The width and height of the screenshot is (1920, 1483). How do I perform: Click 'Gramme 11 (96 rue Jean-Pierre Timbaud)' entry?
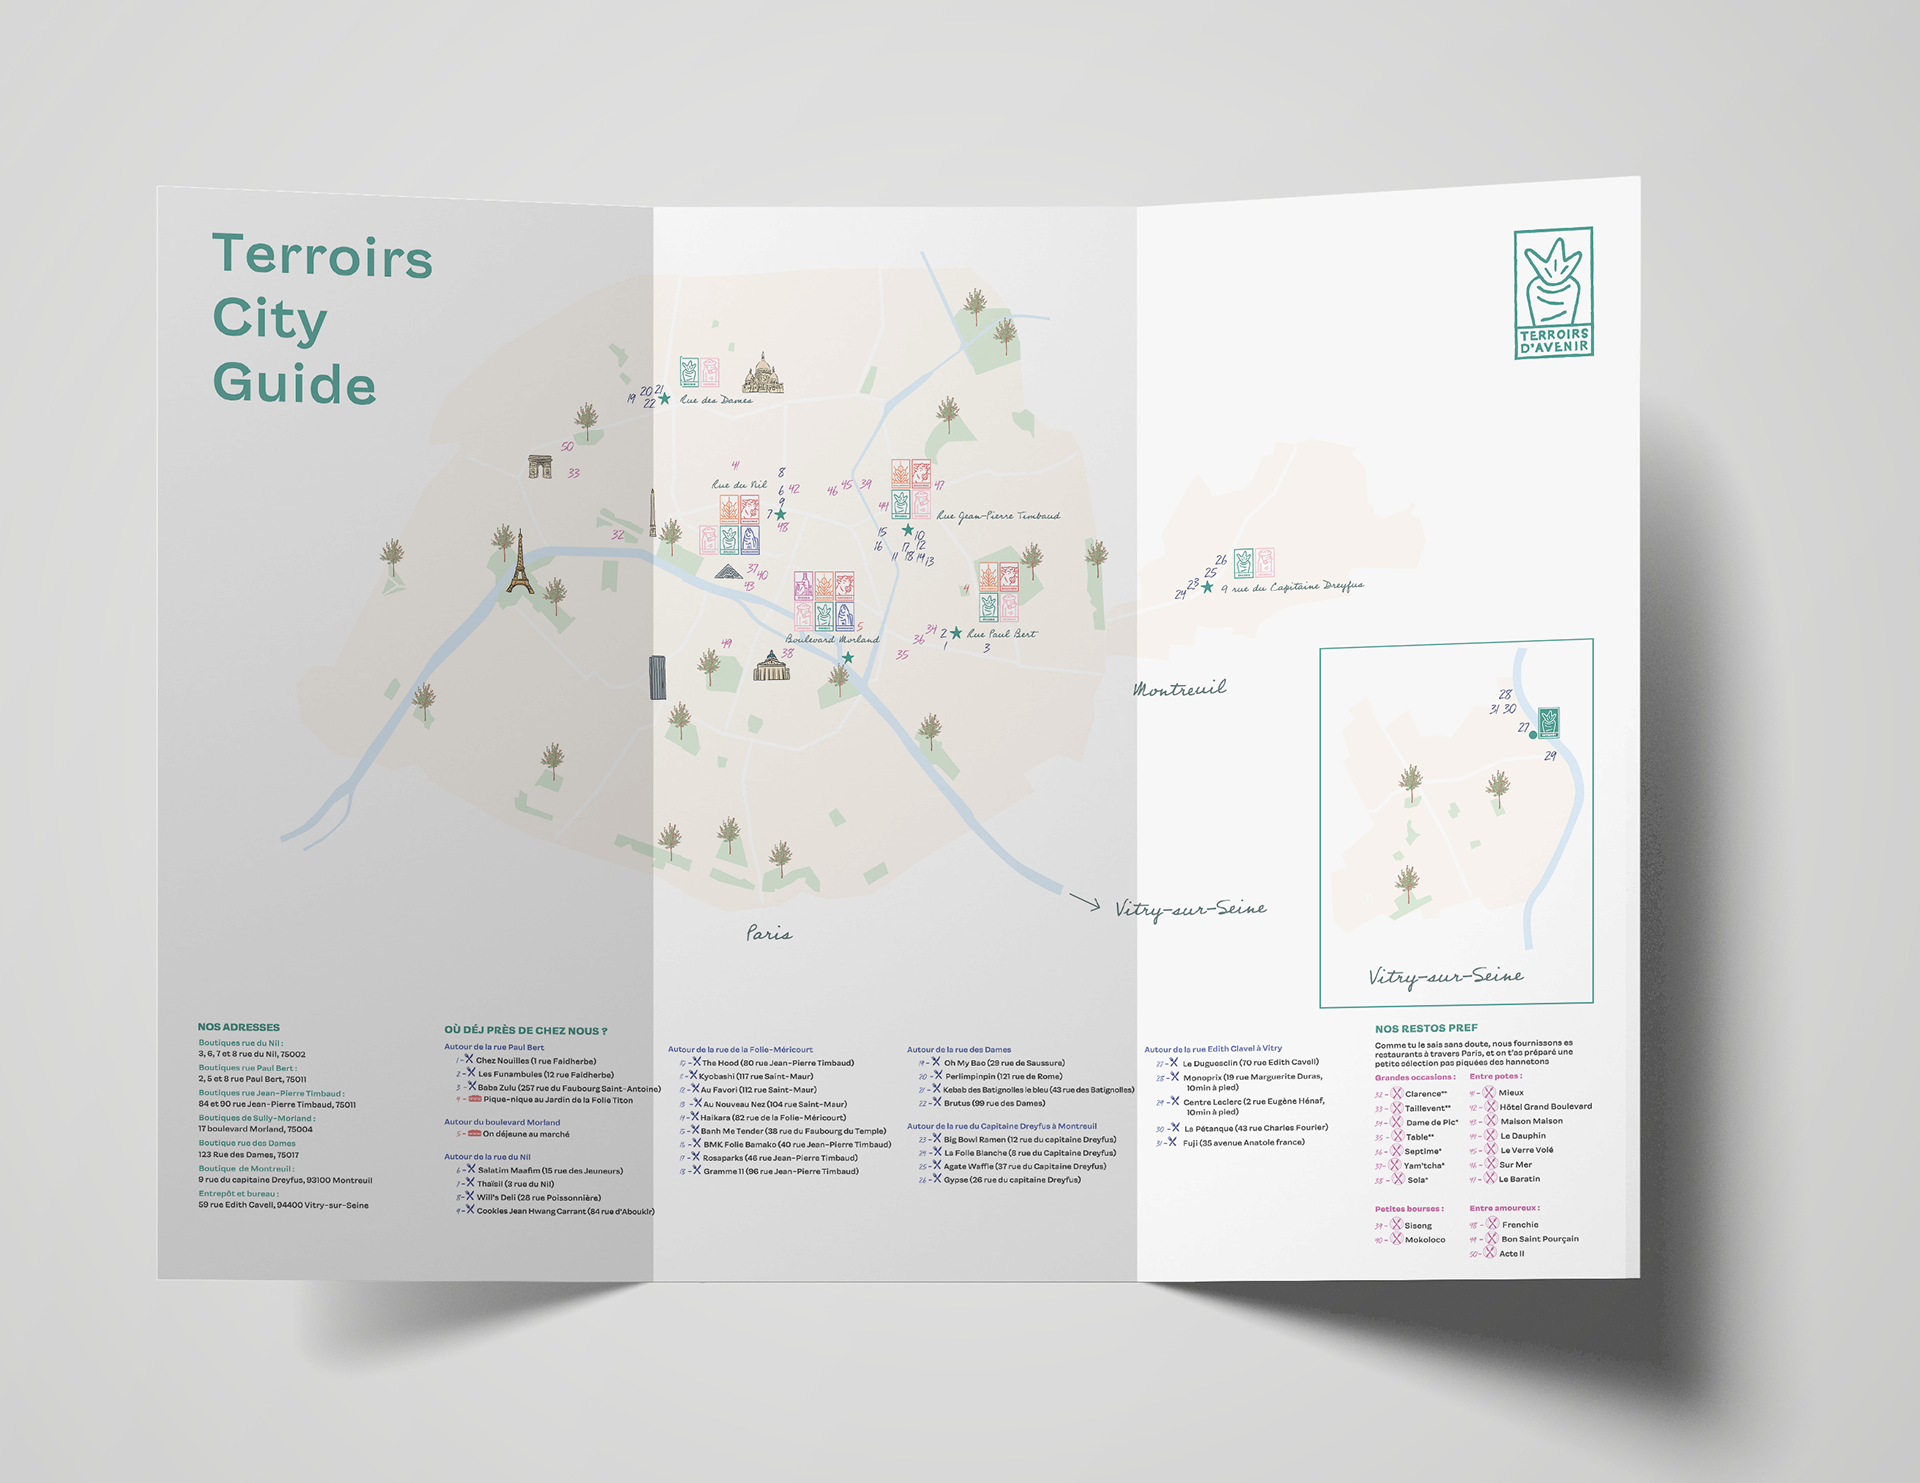coord(781,1171)
